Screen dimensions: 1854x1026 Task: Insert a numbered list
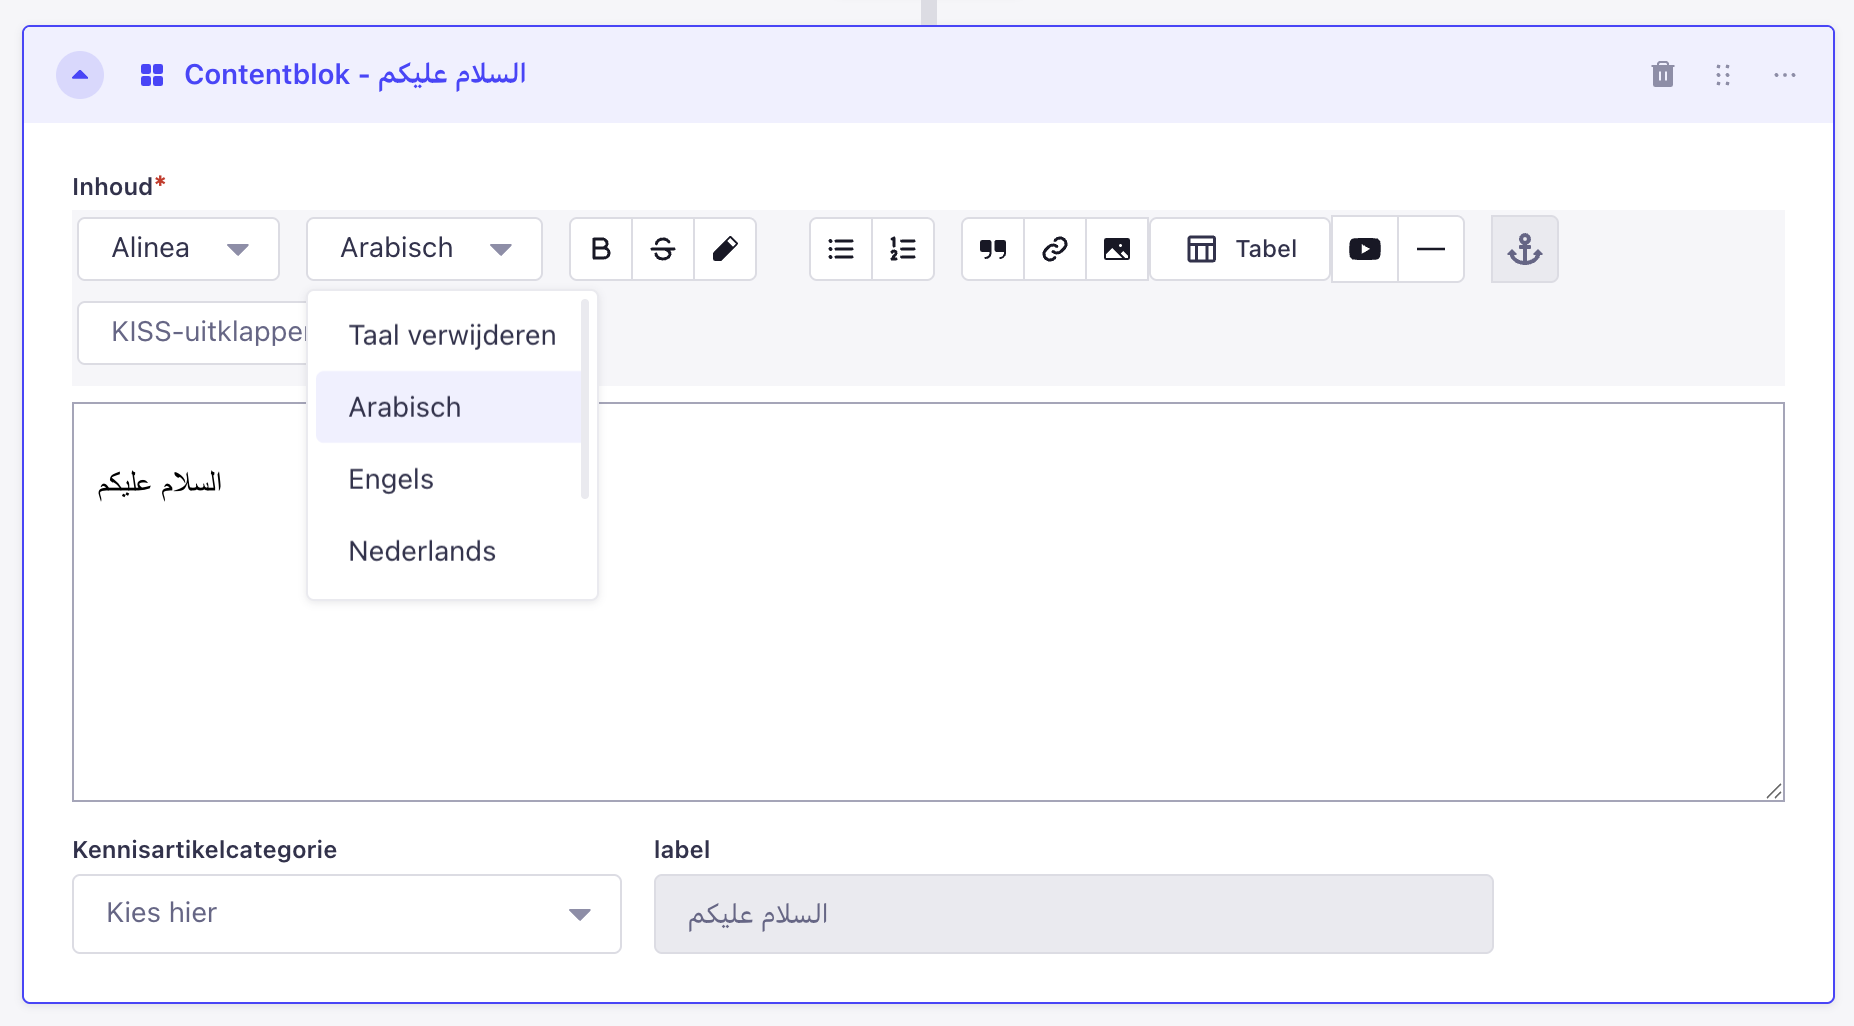pos(903,249)
